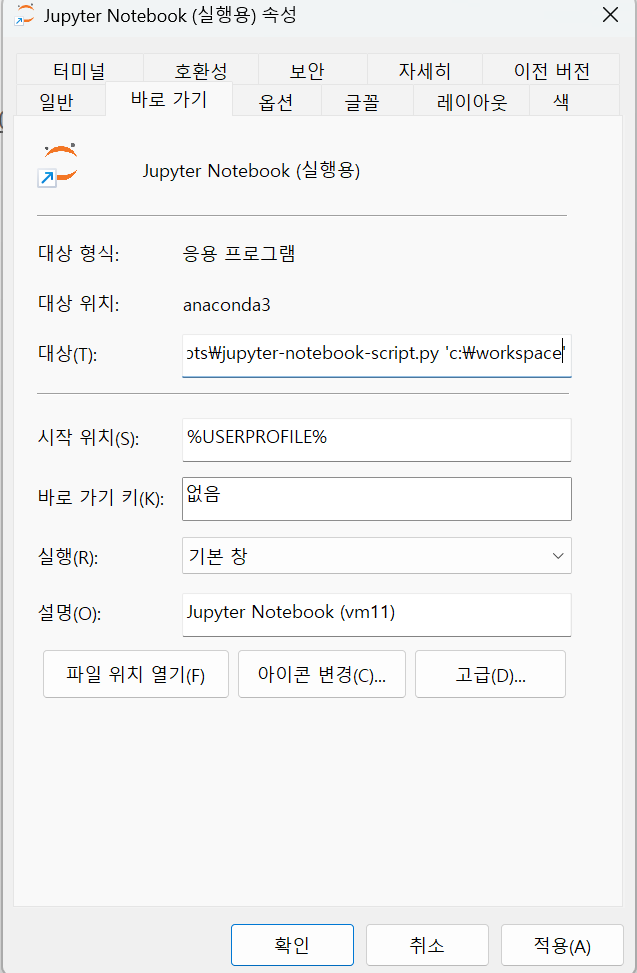637x973 pixels.
Task: Go to the 옵션 tab
Action: coord(276,102)
